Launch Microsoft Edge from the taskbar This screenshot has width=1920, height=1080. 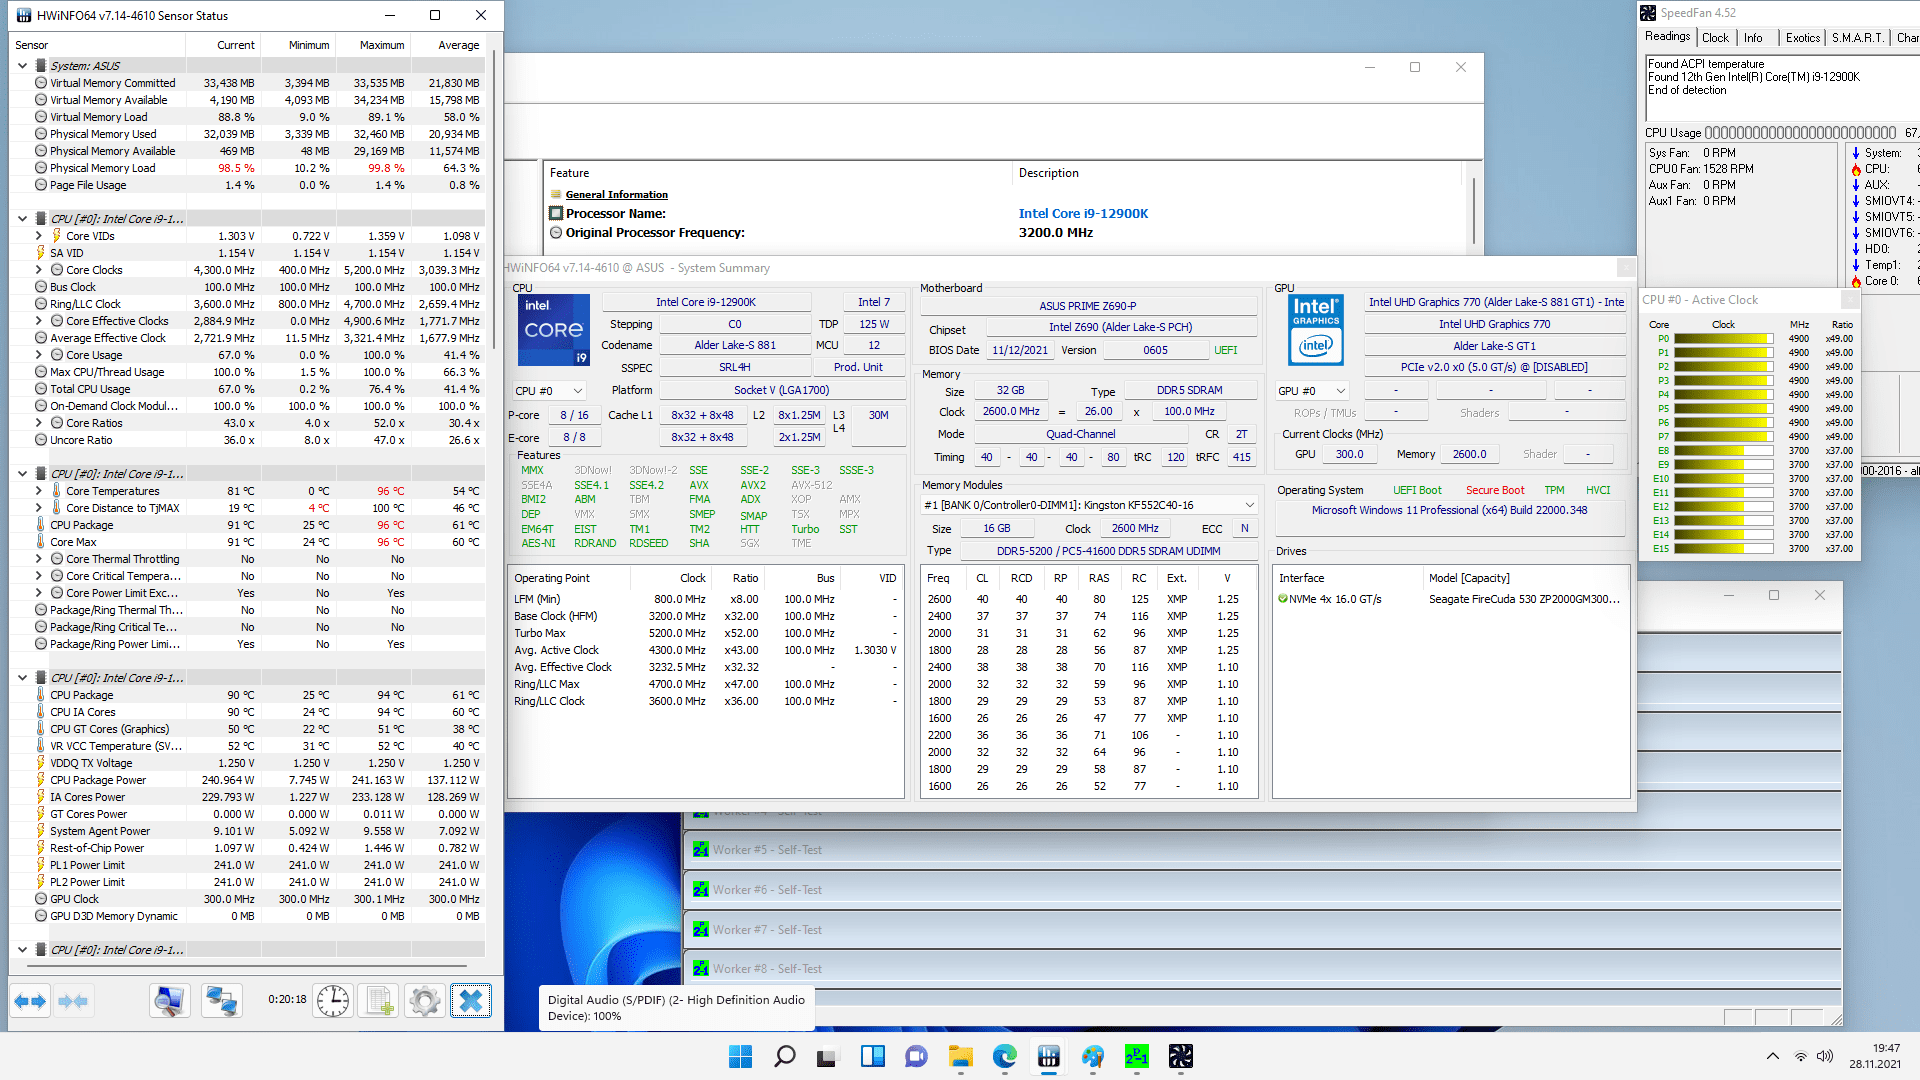coord(1005,1056)
